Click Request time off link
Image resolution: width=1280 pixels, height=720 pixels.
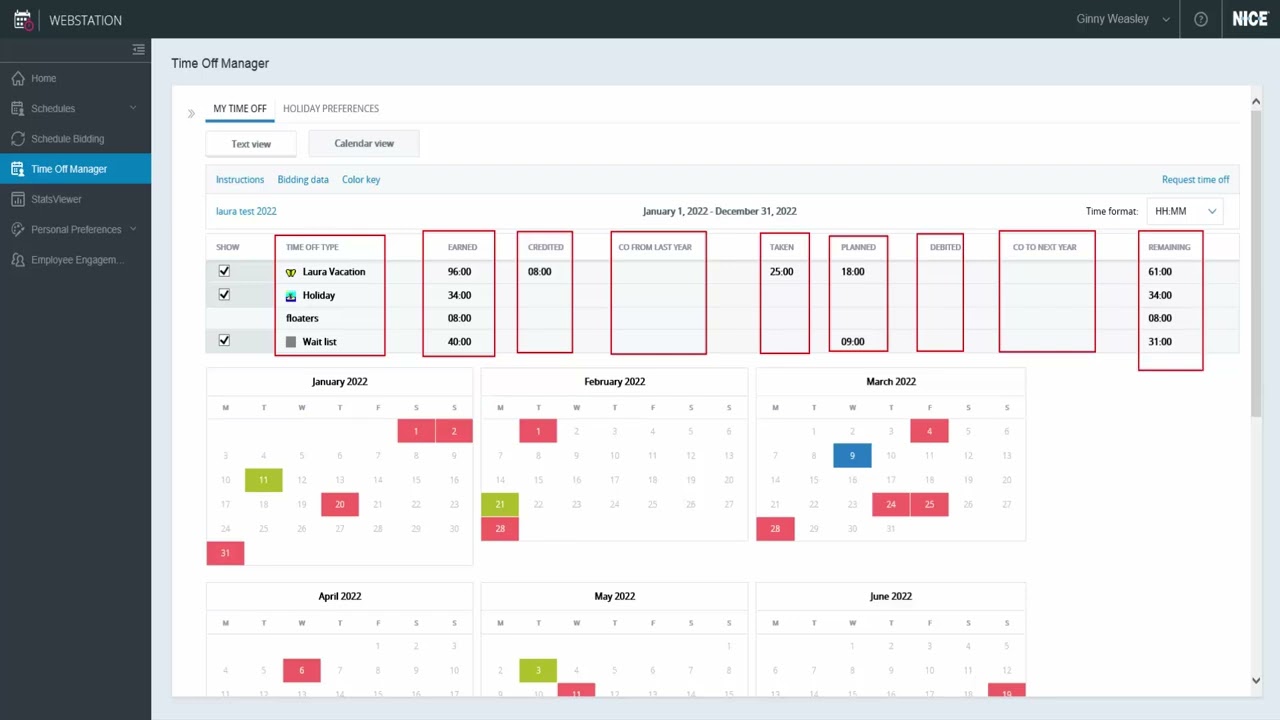coord(1196,180)
